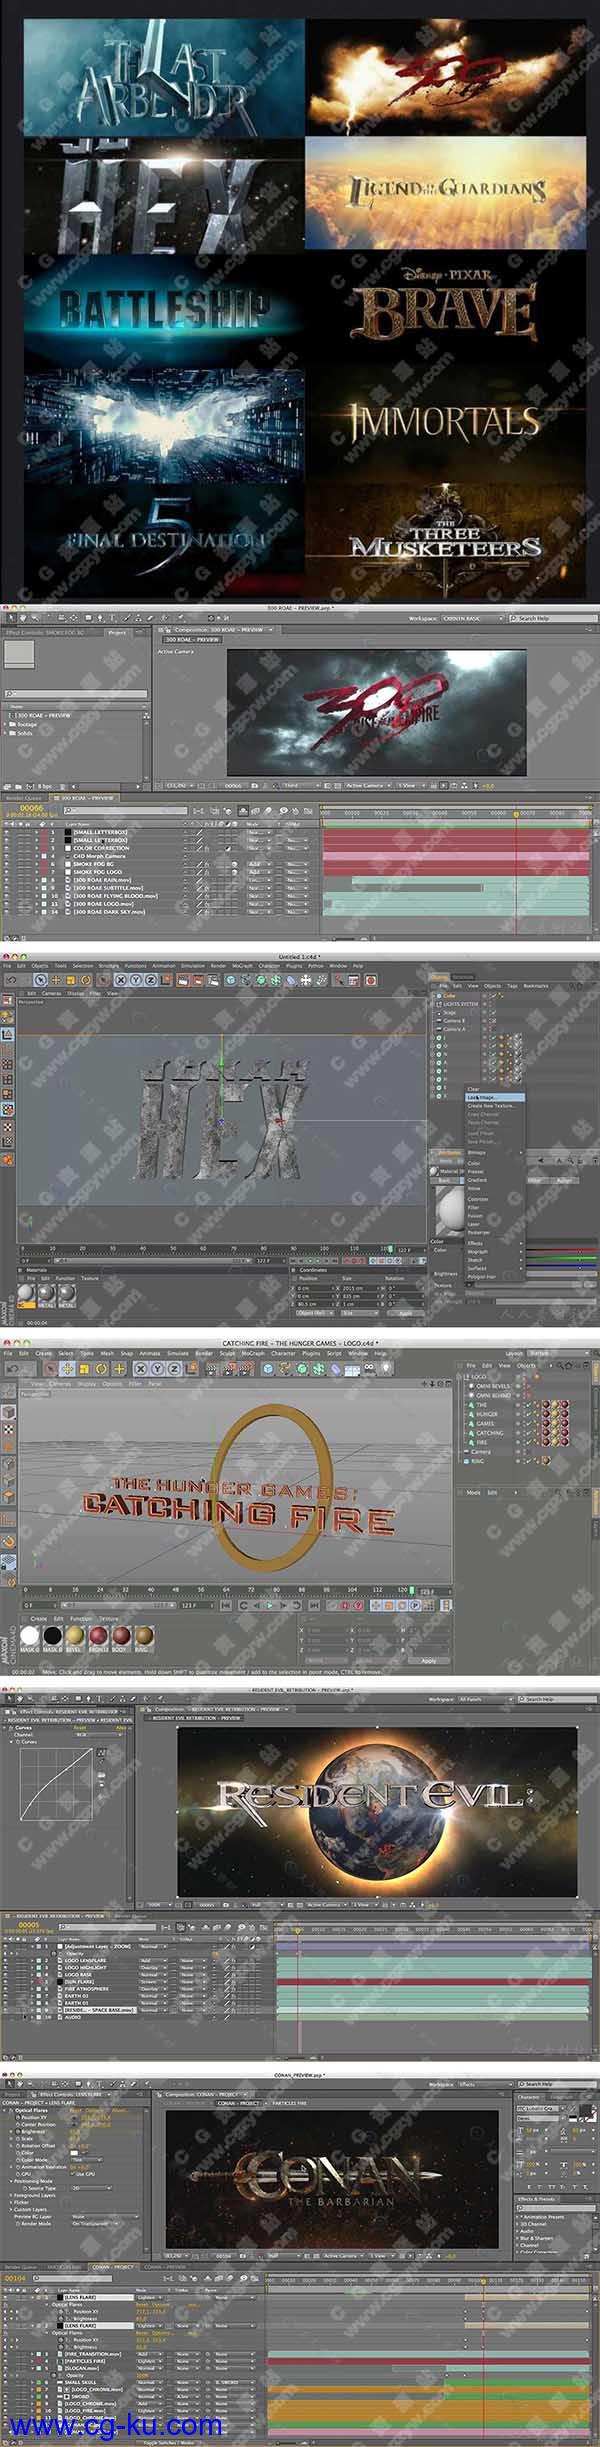600x2447 pixels.
Task: Select COLOR CORRECTION layer in 300 ROAE timeline
Action: coord(101,848)
